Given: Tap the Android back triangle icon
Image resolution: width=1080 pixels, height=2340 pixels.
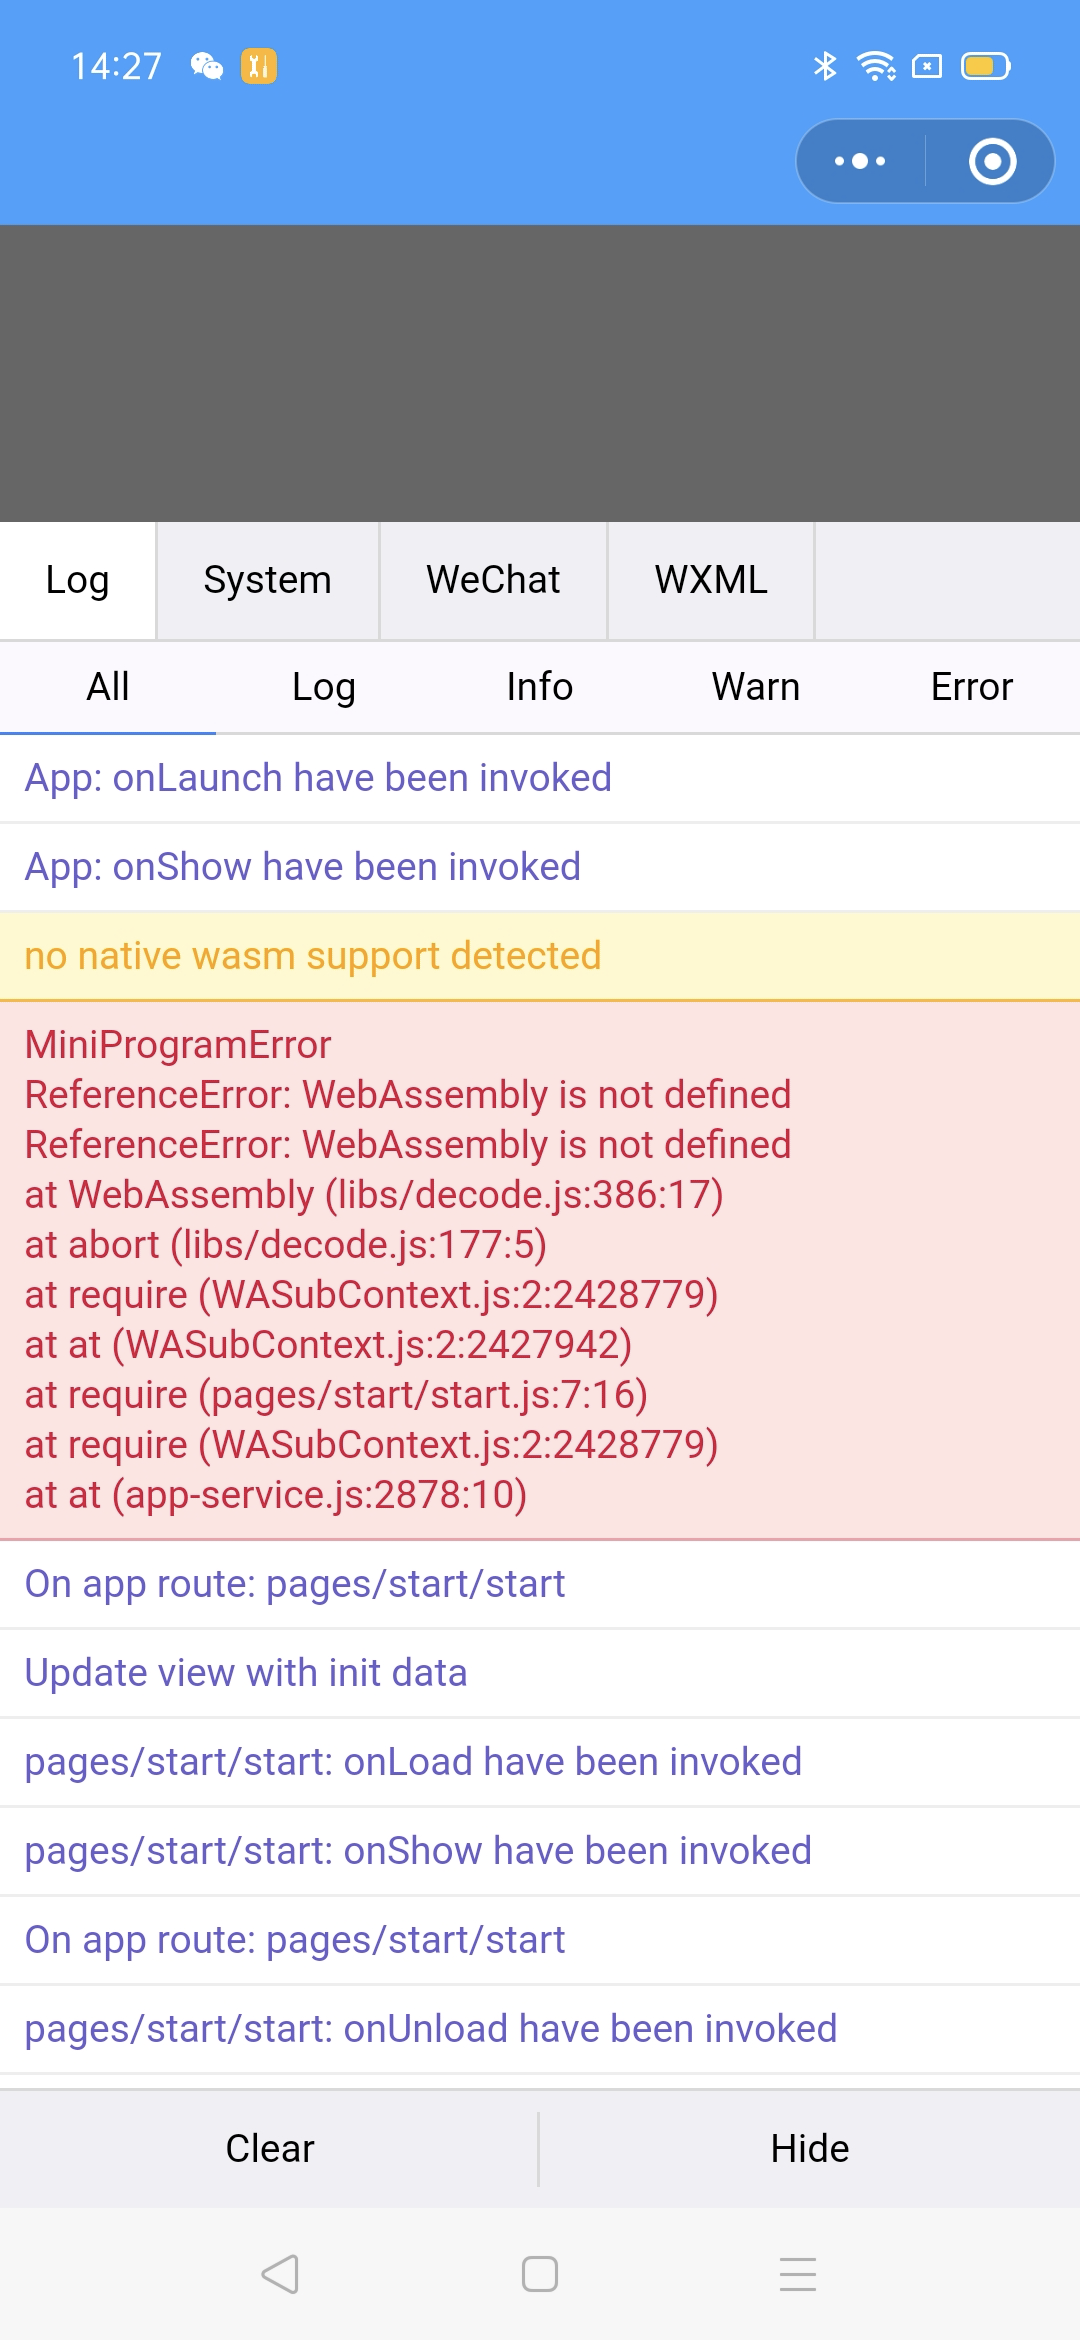Looking at the screenshot, I should click(x=280, y=2274).
